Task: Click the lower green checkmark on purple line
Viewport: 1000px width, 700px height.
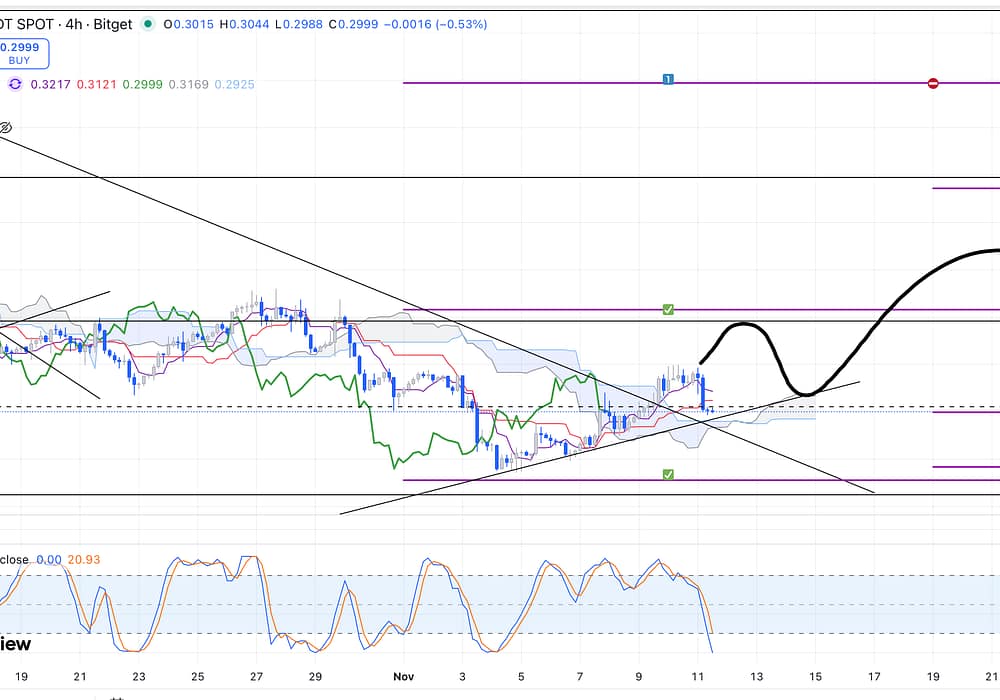Action: (x=668, y=473)
